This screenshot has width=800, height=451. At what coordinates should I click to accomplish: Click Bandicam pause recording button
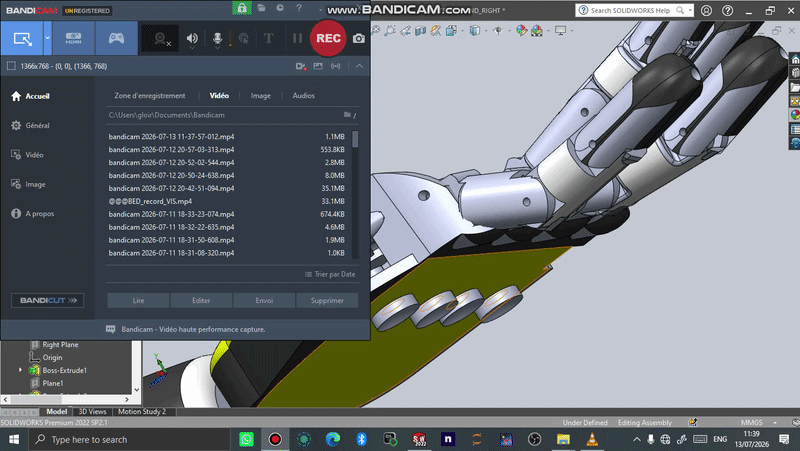click(297, 38)
